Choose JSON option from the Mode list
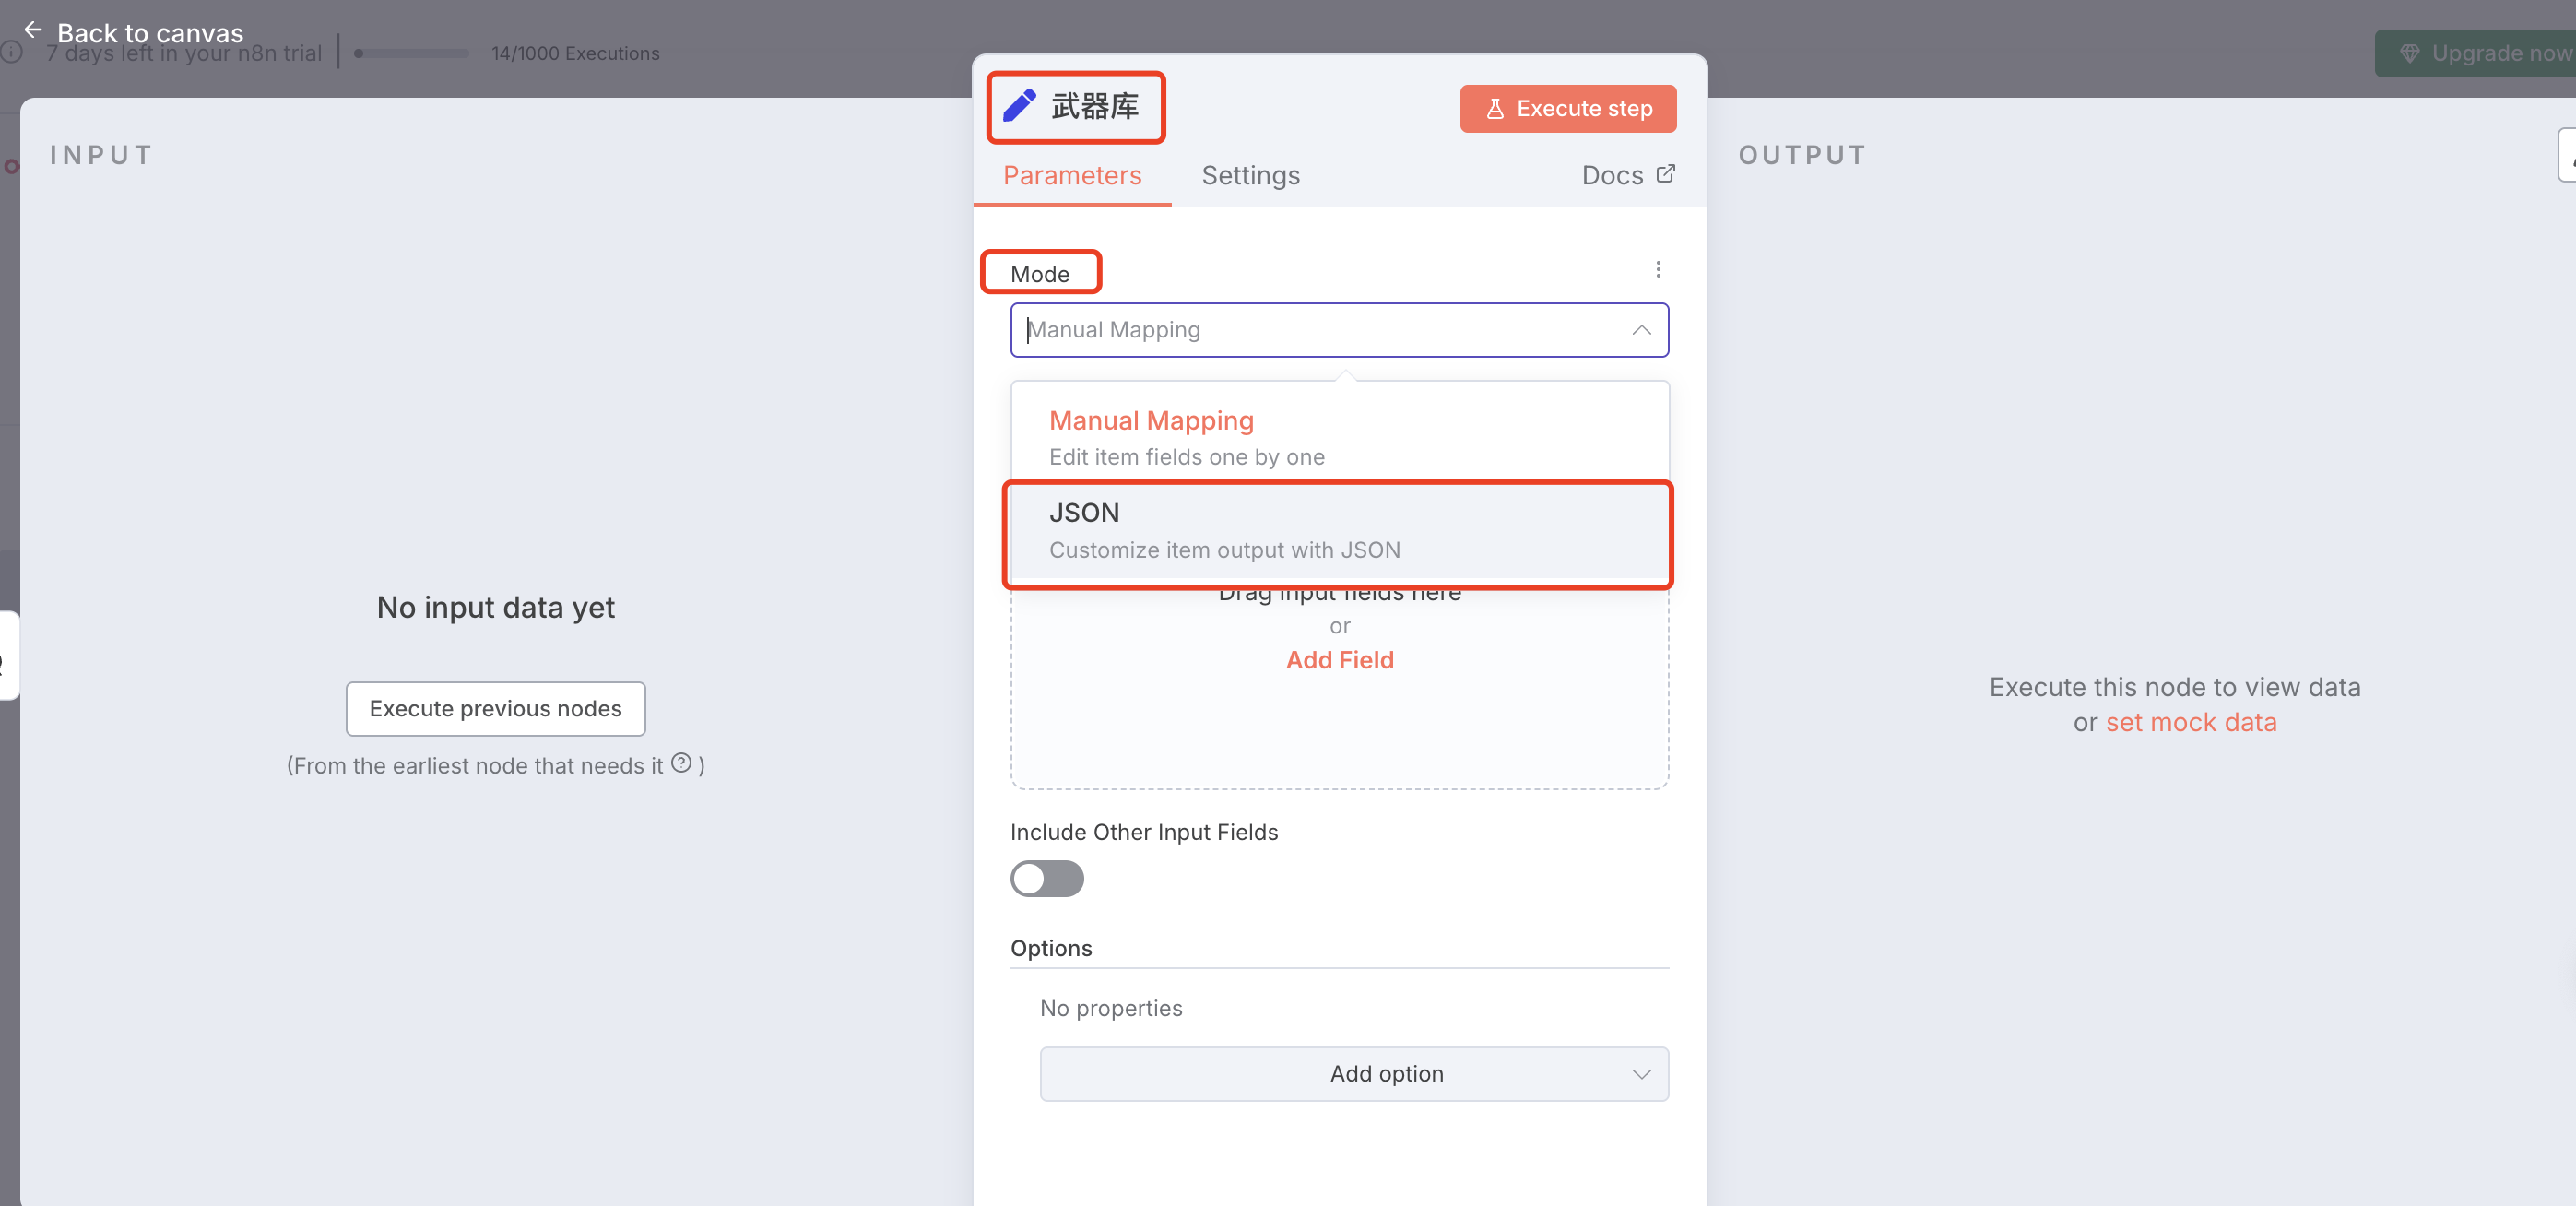This screenshot has height=1206, width=2576. [1339, 531]
